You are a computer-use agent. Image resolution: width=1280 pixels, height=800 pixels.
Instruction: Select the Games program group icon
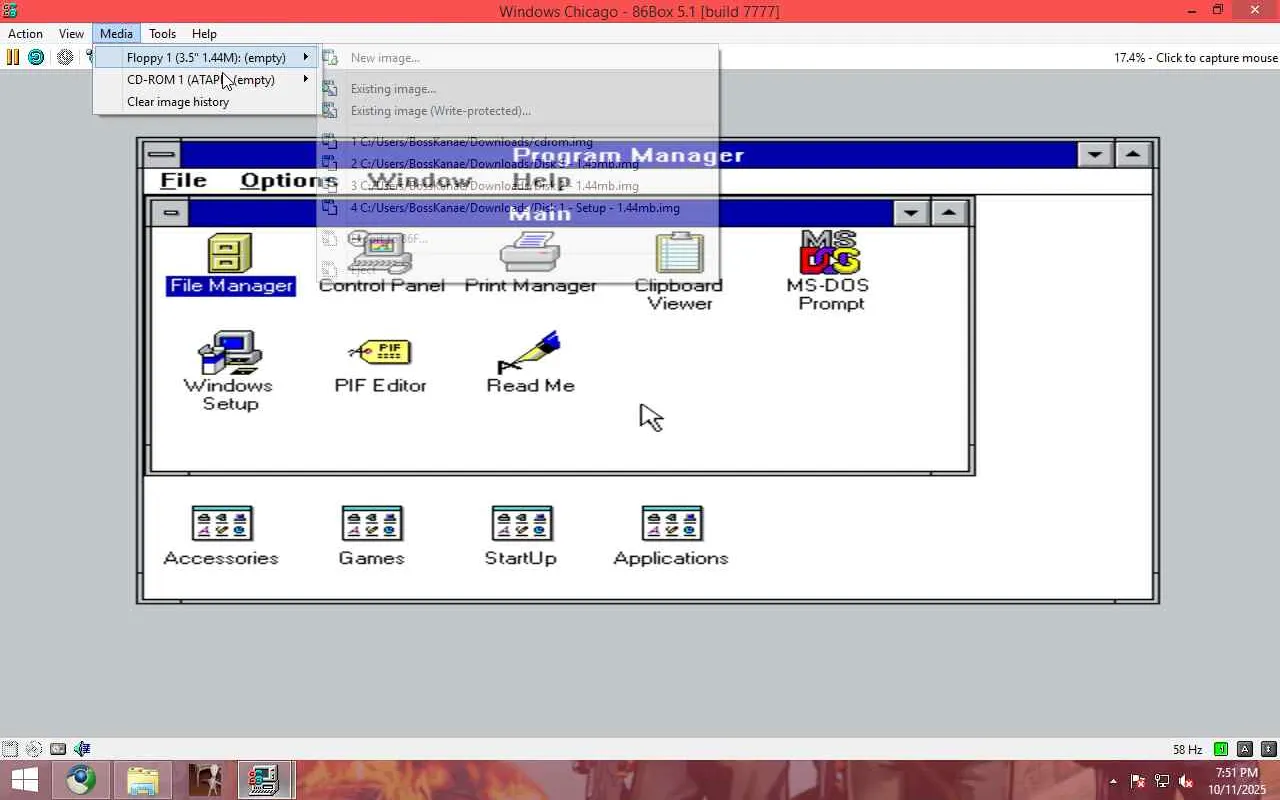(371, 537)
